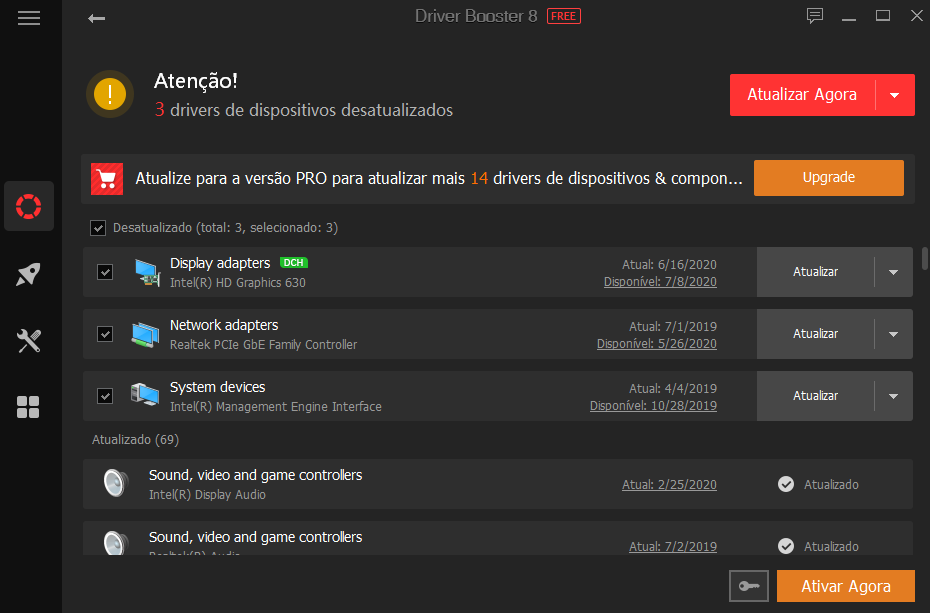Screen dimensions: 930x613
Task: Uncheck the Display adapters driver checkbox
Action: [105, 272]
